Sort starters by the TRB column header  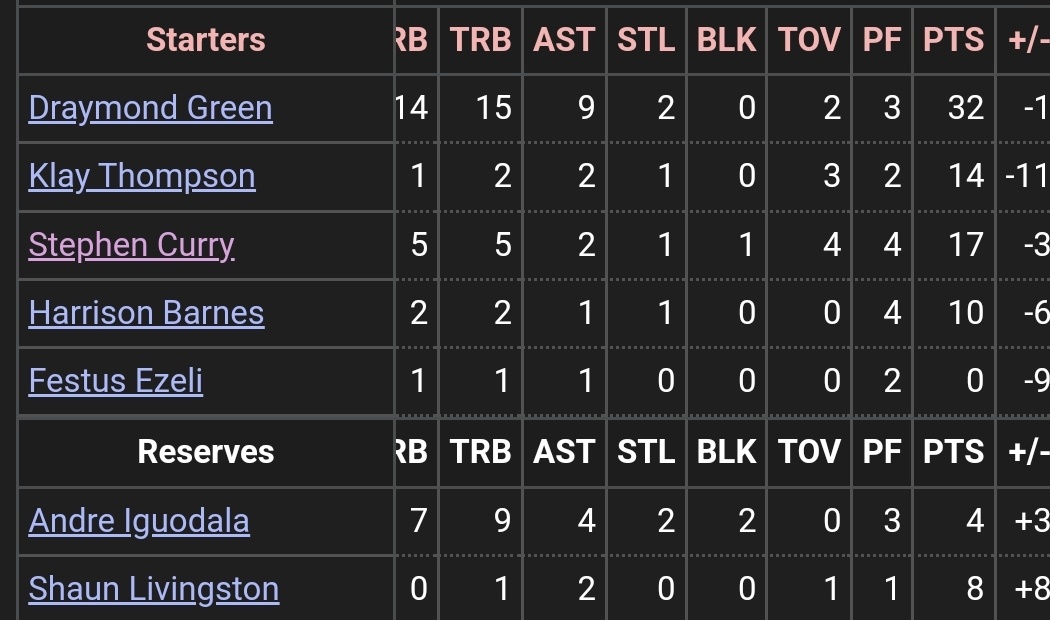tap(480, 40)
